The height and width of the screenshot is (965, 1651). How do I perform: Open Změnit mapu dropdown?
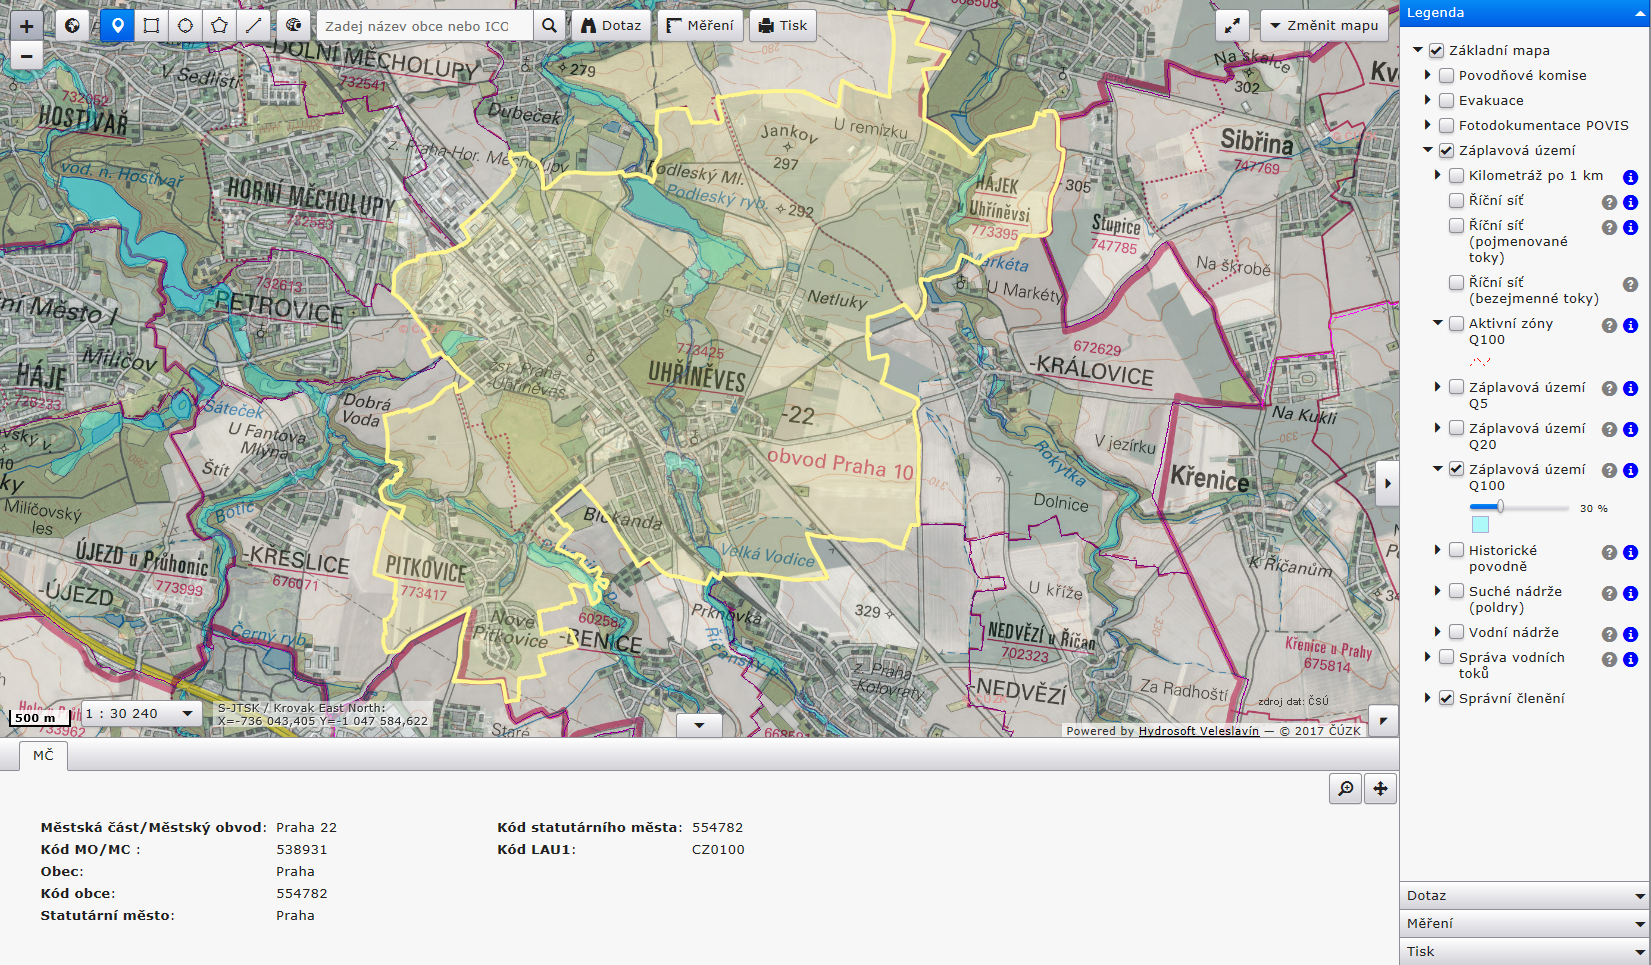tap(1324, 26)
